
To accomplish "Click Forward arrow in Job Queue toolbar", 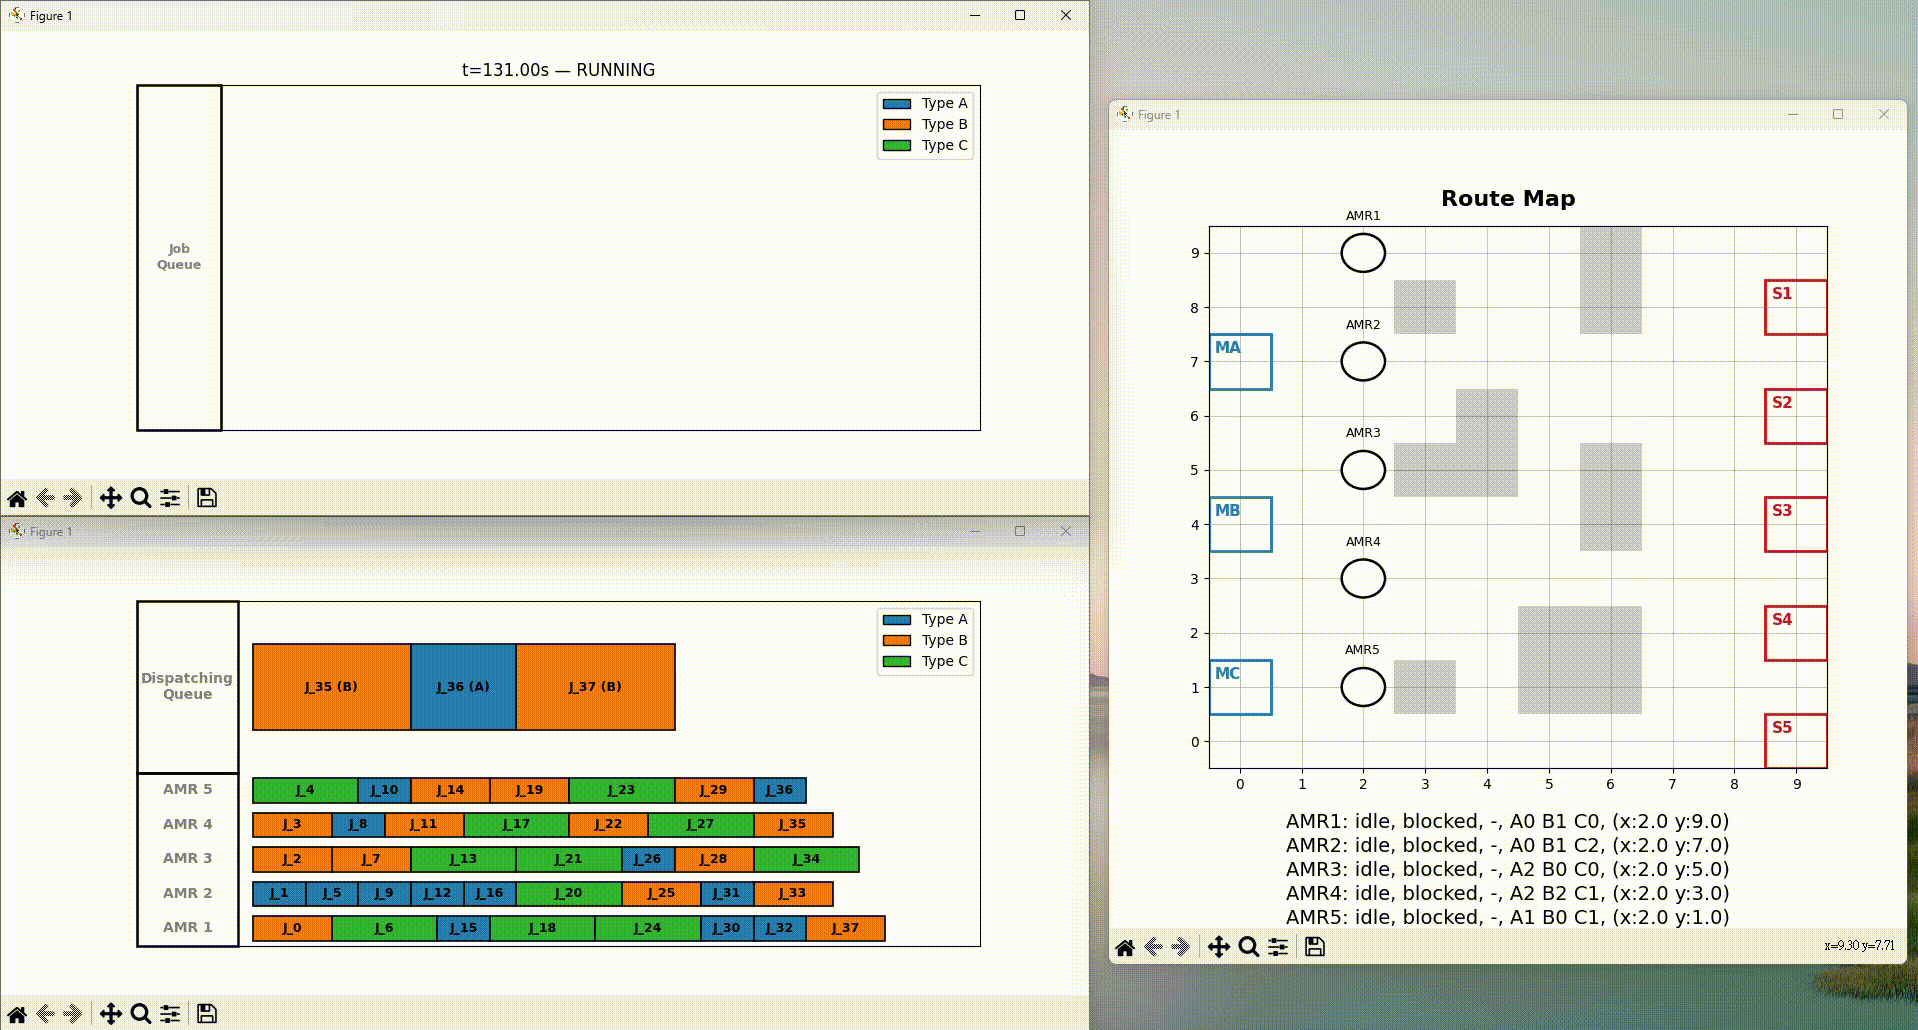I will [72, 498].
